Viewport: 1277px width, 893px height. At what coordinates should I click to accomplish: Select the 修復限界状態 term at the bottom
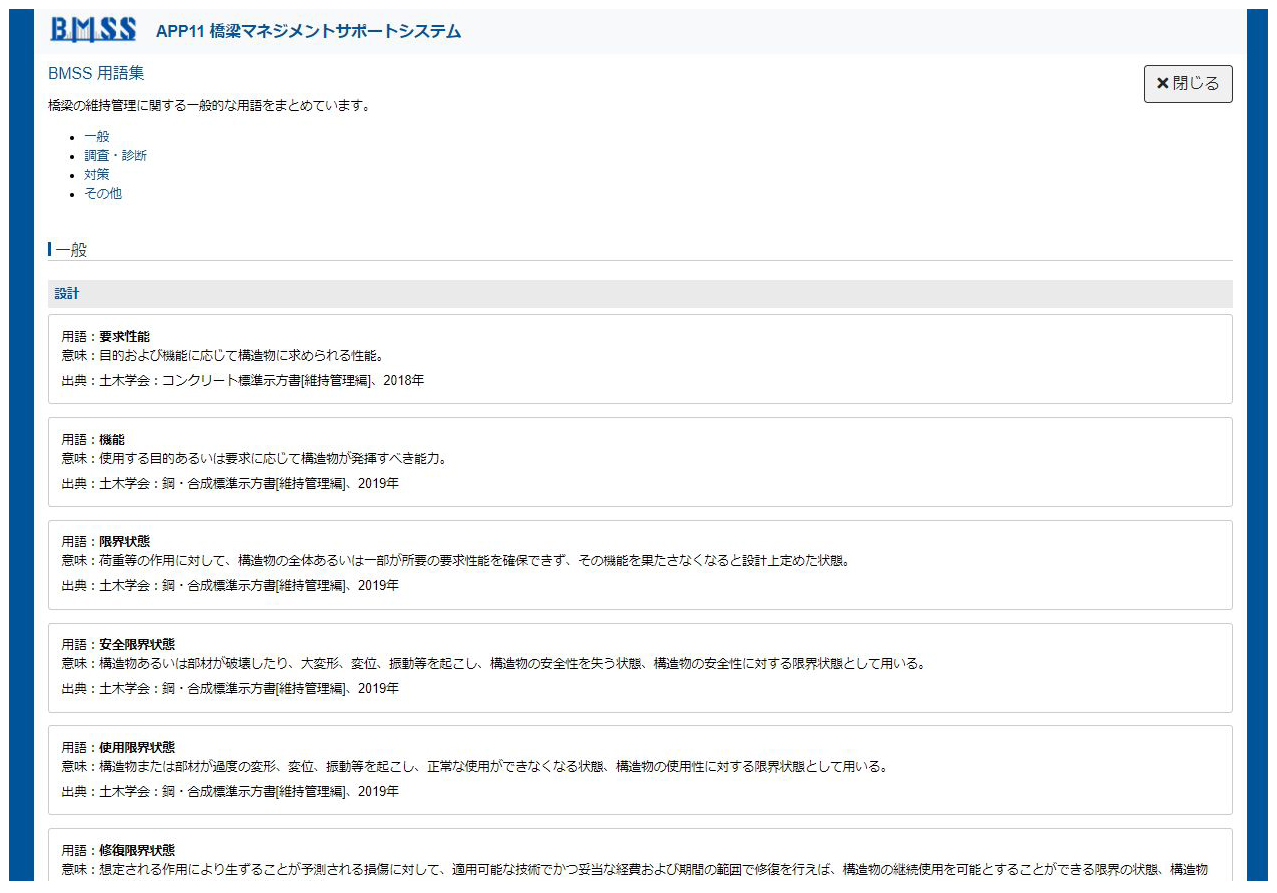coord(137,851)
